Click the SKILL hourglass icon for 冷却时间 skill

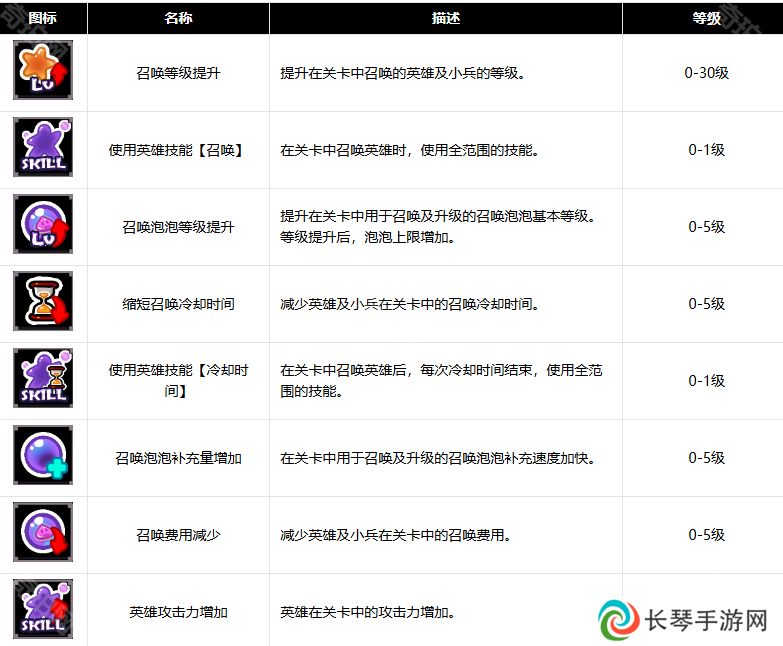pyautogui.click(x=43, y=378)
